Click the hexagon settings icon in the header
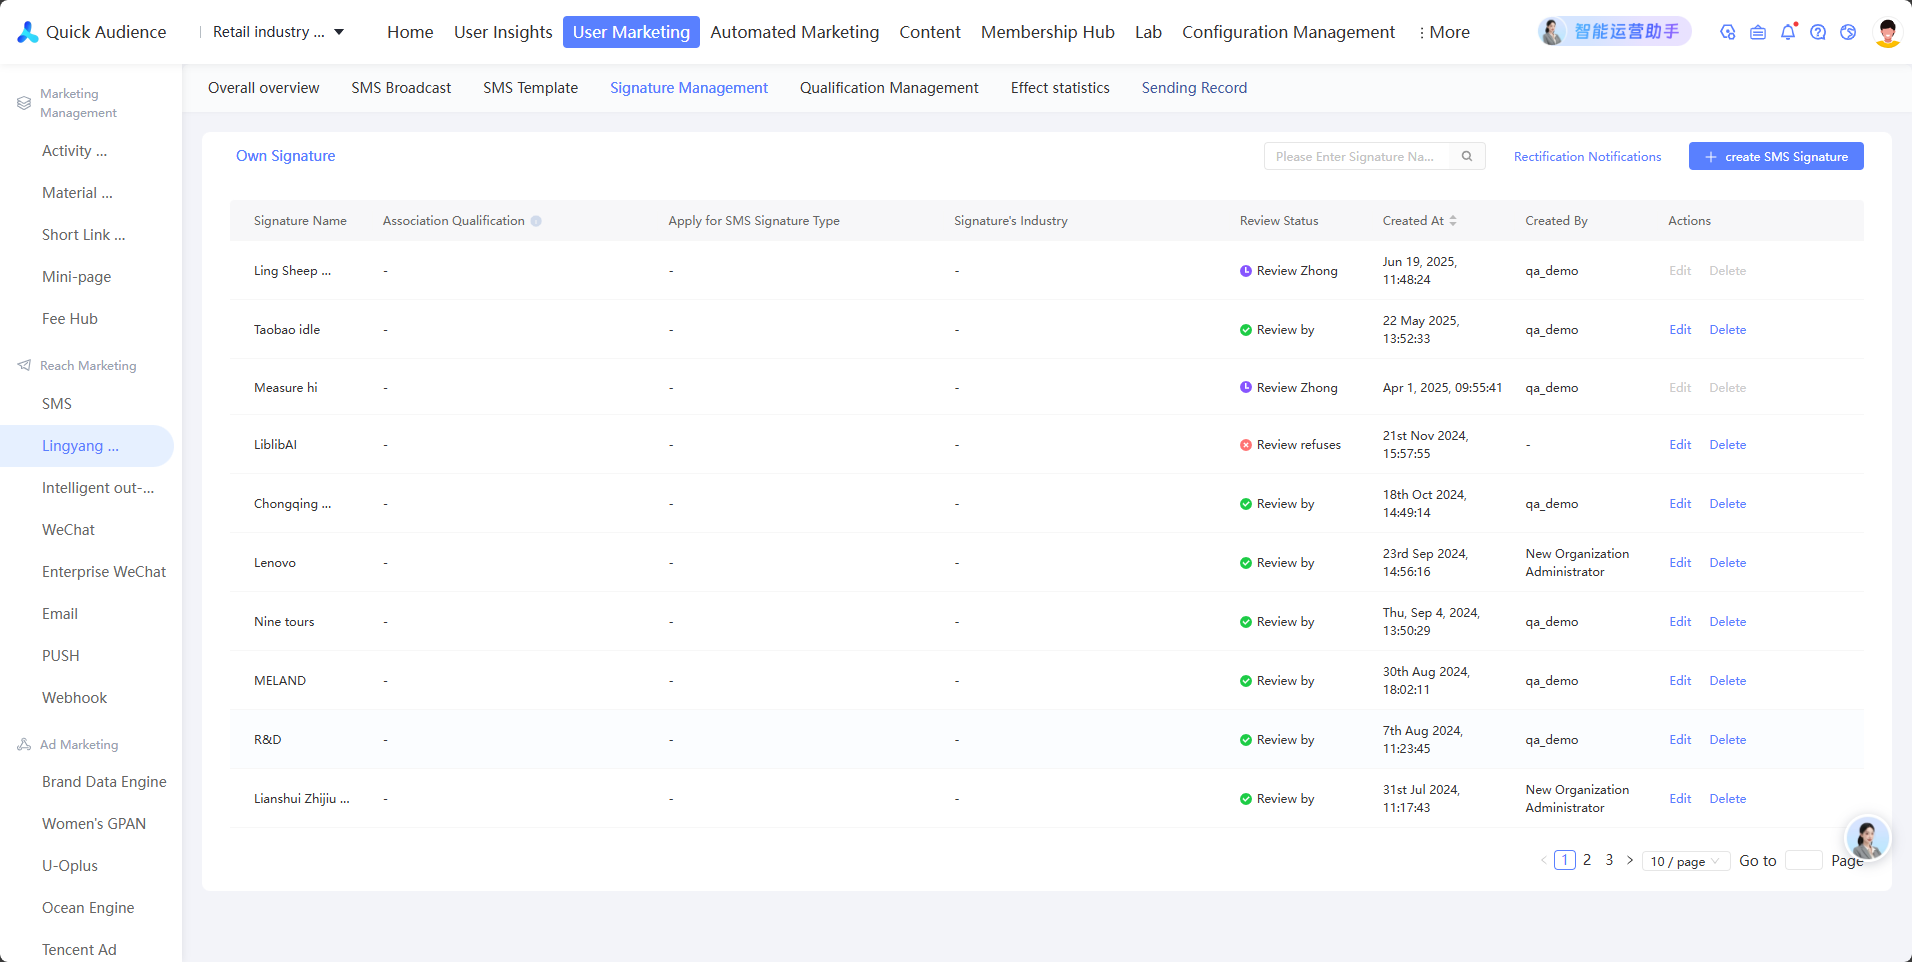 pyautogui.click(x=1728, y=32)
